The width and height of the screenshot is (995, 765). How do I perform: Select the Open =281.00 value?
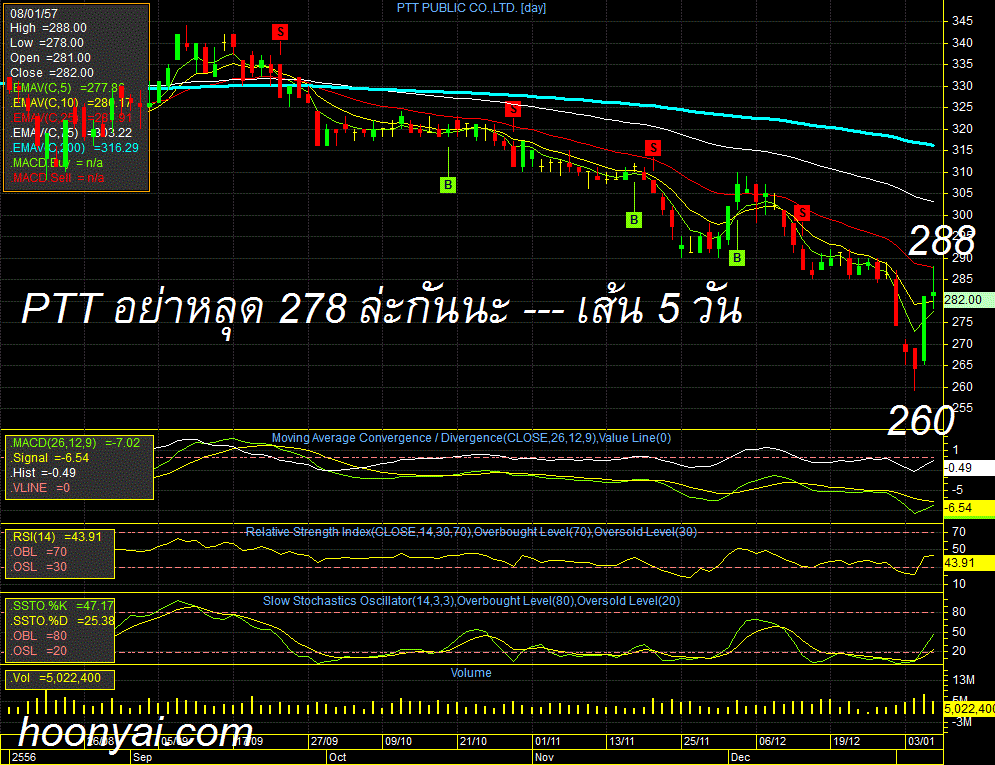(50, 58)
